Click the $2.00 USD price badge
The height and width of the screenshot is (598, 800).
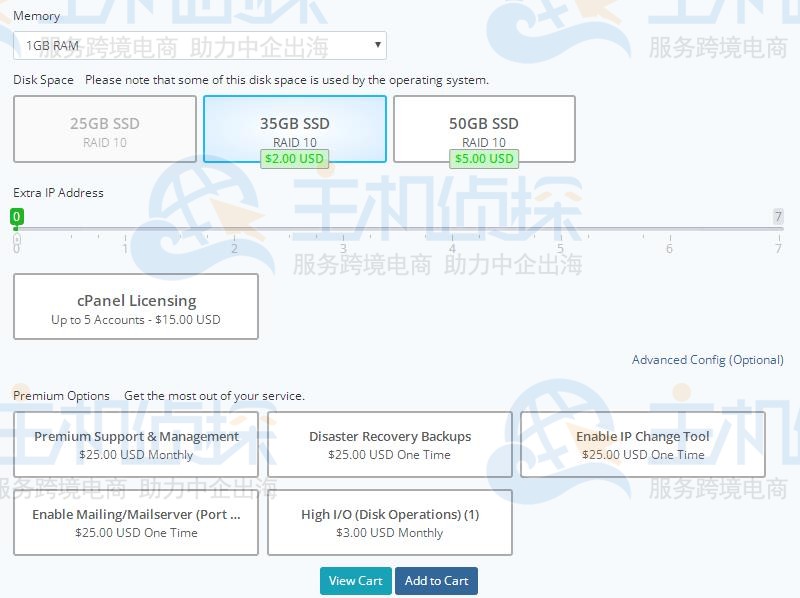(x=294, y=158)
